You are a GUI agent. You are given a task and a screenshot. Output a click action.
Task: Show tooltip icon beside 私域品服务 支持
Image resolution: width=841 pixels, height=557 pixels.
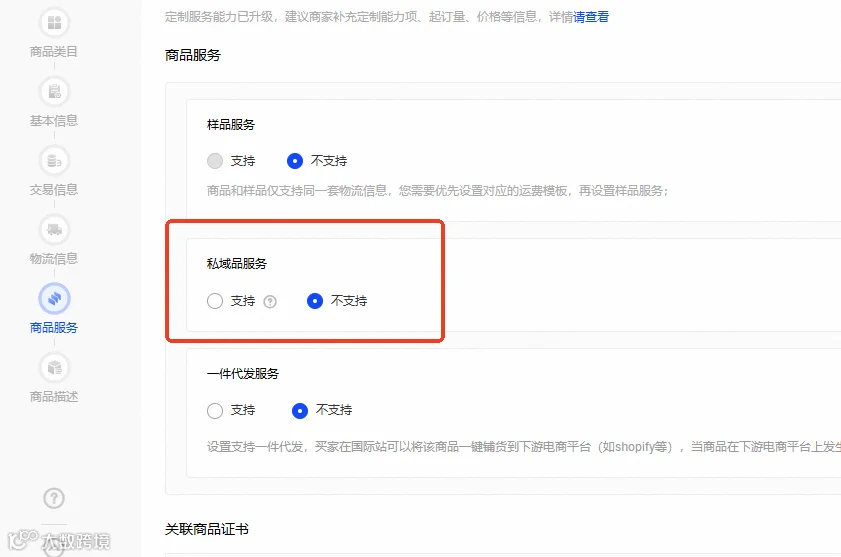click(x=270, y=302)
